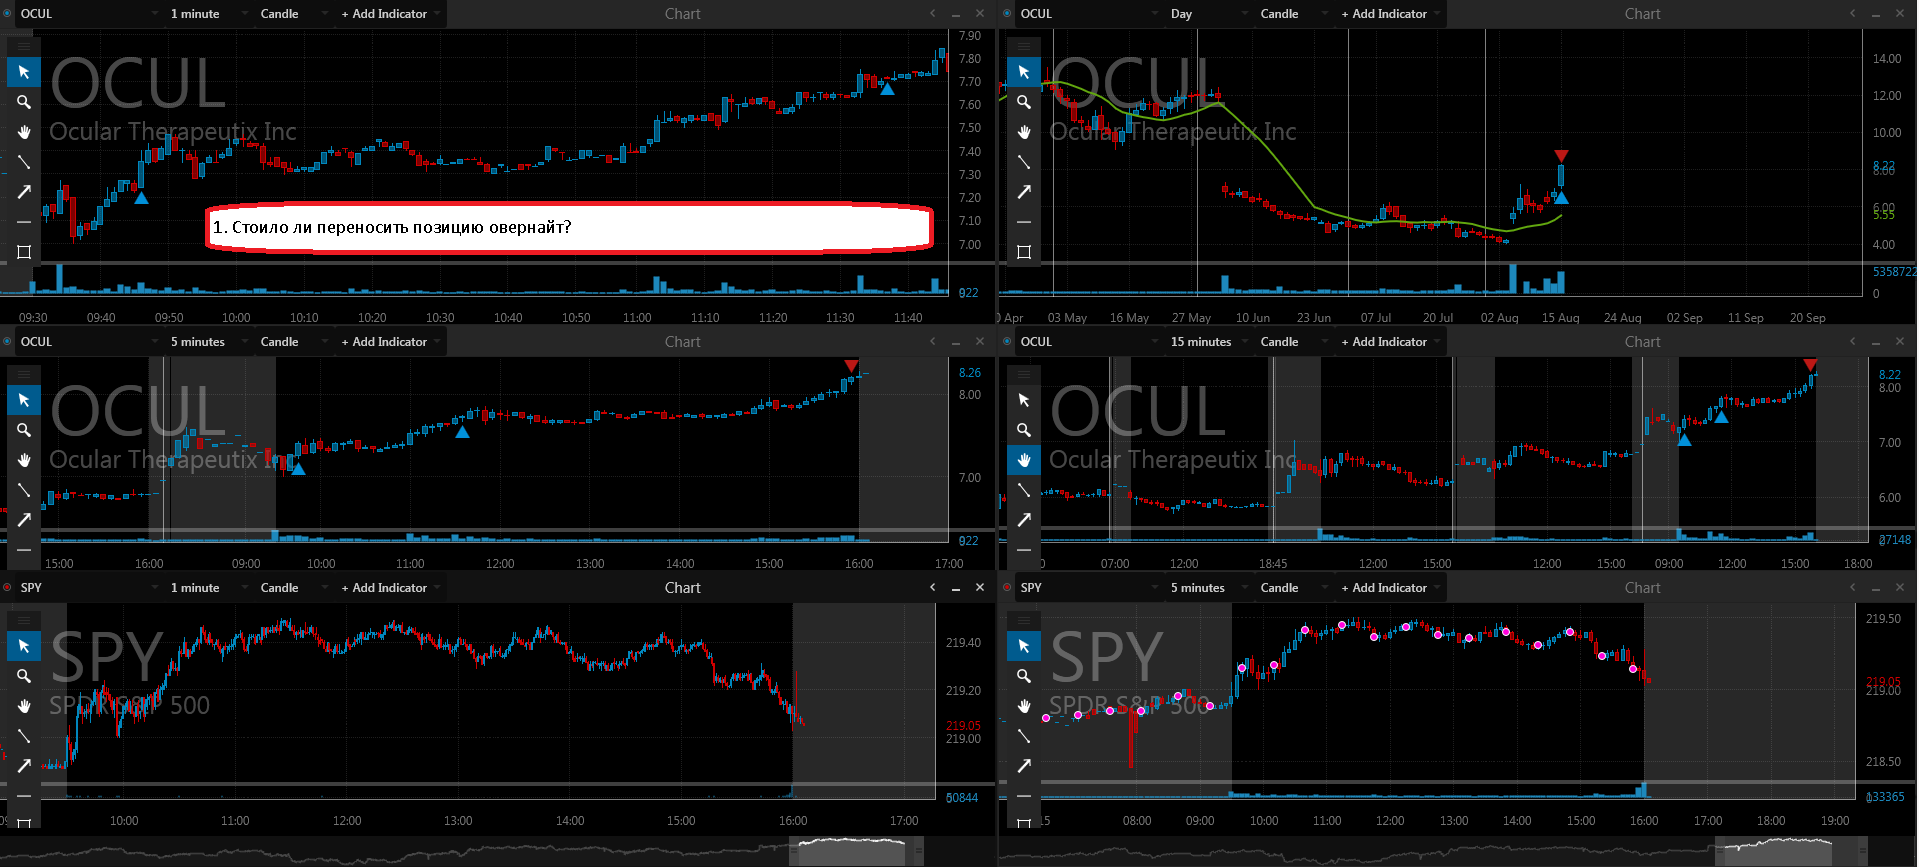This screenshot has height=867, width=1919.
Task: Pick arrow drawing tool in SPY 1 minute chart
Action: point(24,766)
